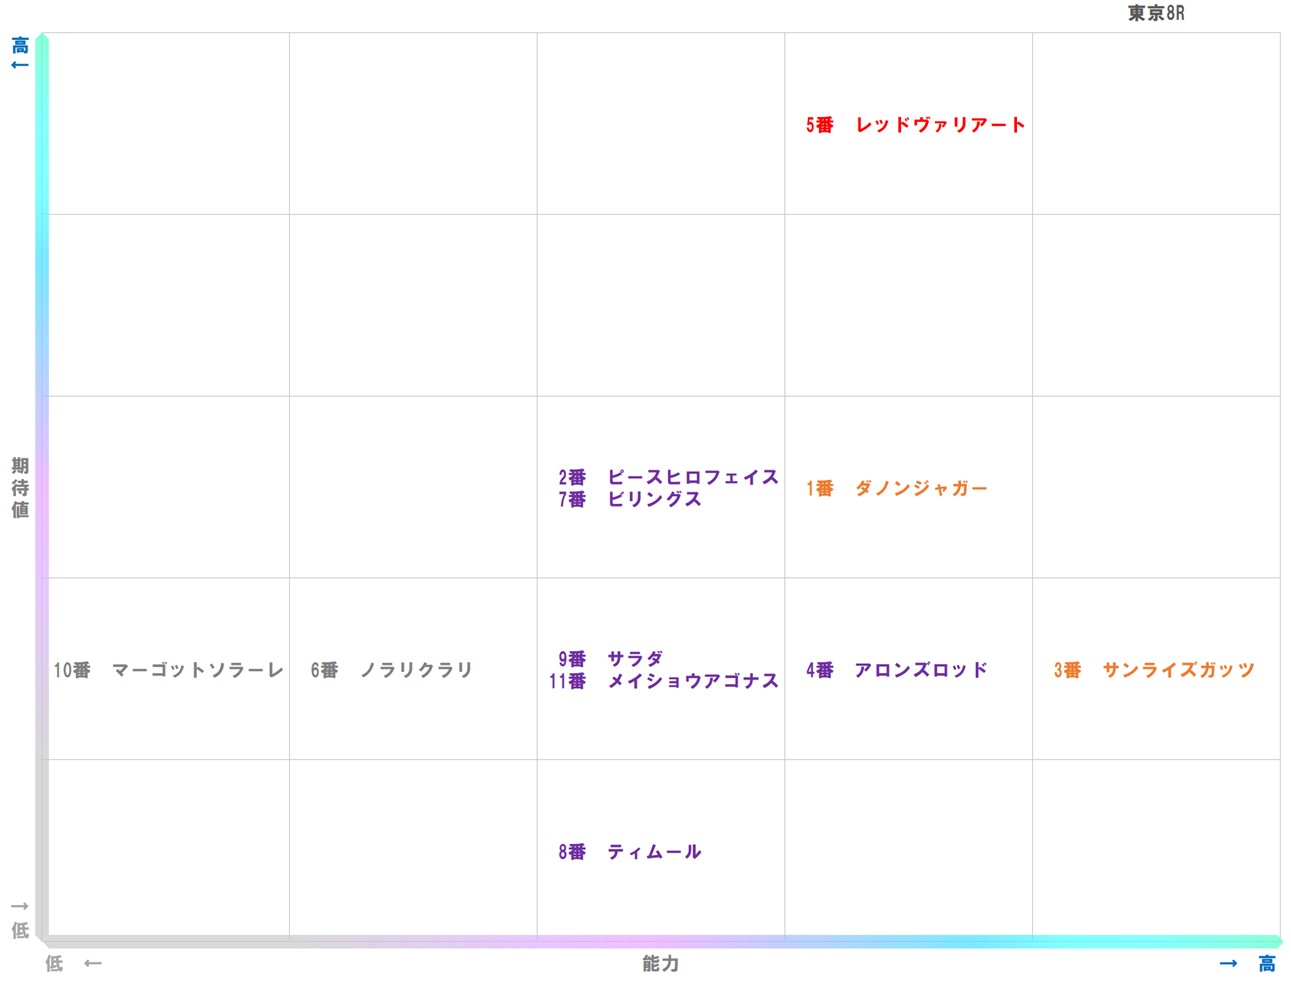
Task: Click the arrow above the bottom-left vertical 低
Action: 19,907
